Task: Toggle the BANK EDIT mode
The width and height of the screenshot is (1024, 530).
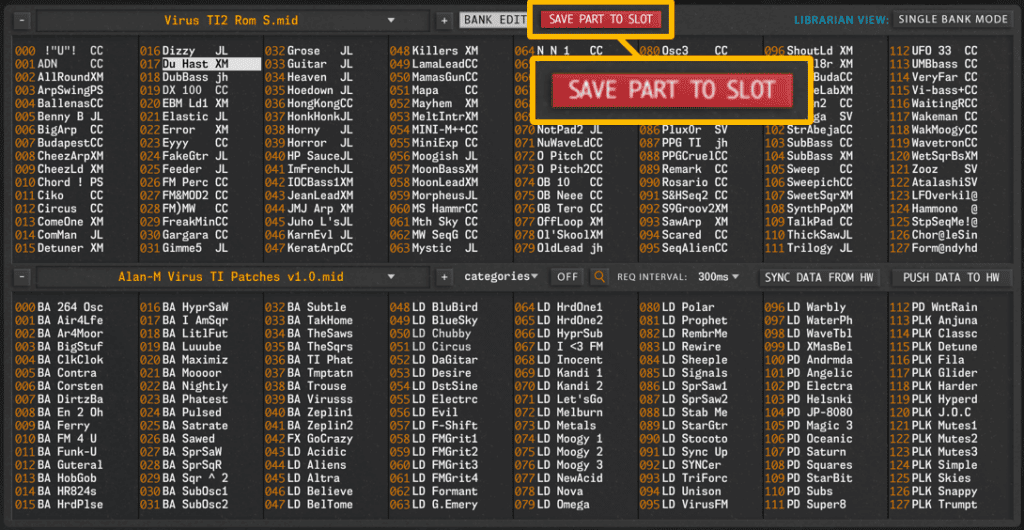Action: (x=493, y=20)
